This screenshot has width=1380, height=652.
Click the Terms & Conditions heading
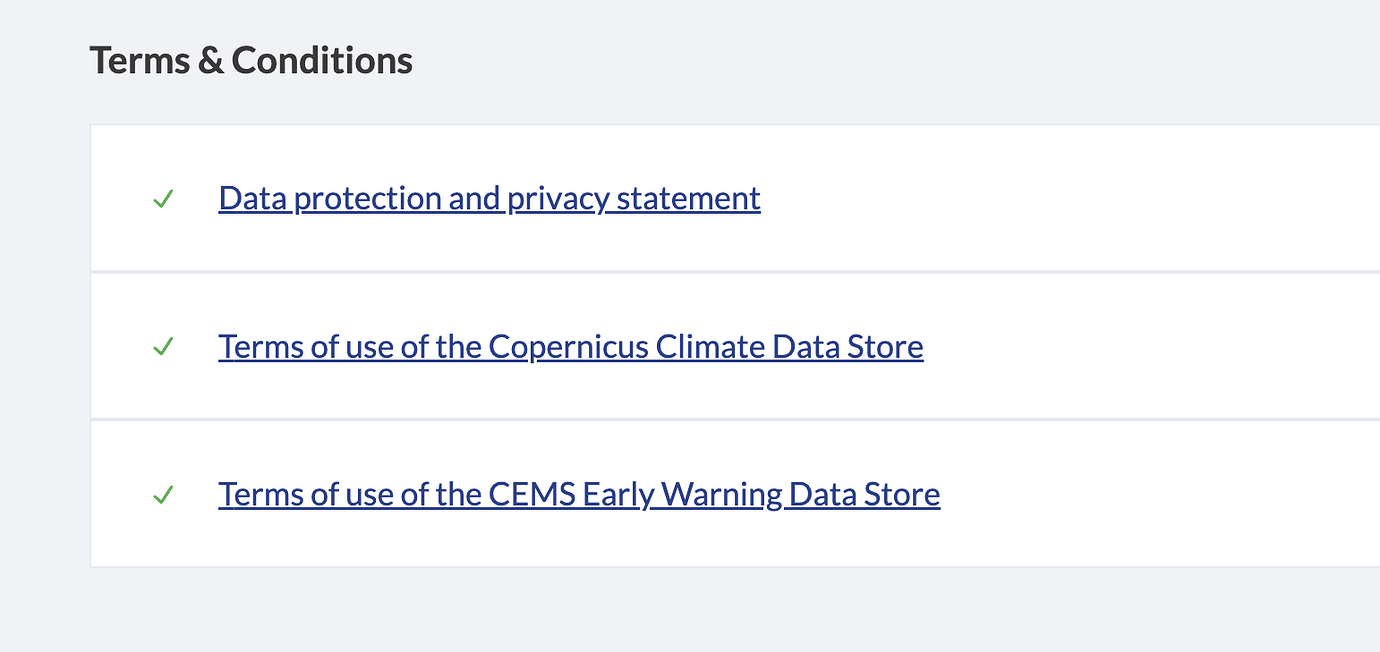click(x=251, y=61)
